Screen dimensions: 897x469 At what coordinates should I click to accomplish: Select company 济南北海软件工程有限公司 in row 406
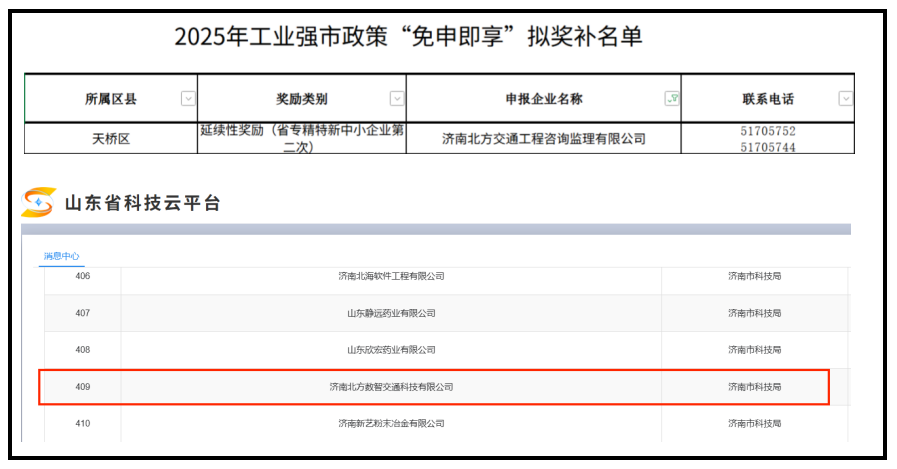tap(391, 276)
